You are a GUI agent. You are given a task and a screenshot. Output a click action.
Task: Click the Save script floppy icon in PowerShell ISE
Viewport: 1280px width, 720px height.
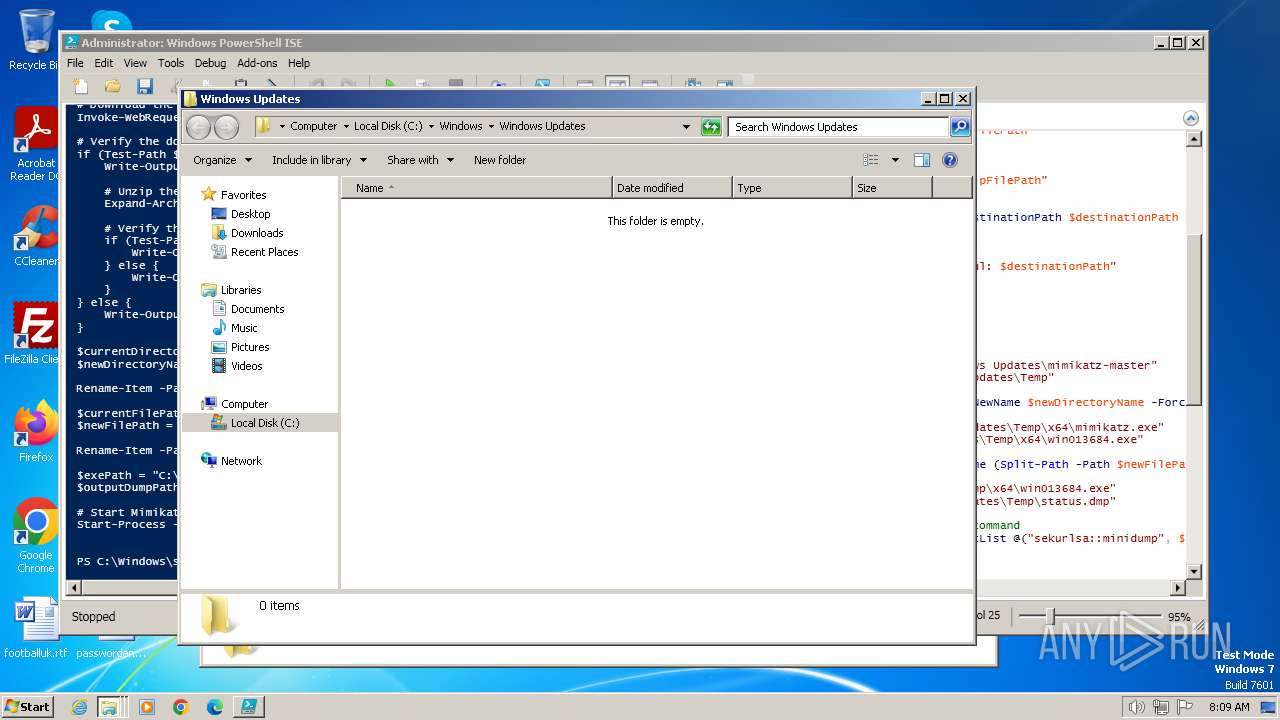pos(145,86)
